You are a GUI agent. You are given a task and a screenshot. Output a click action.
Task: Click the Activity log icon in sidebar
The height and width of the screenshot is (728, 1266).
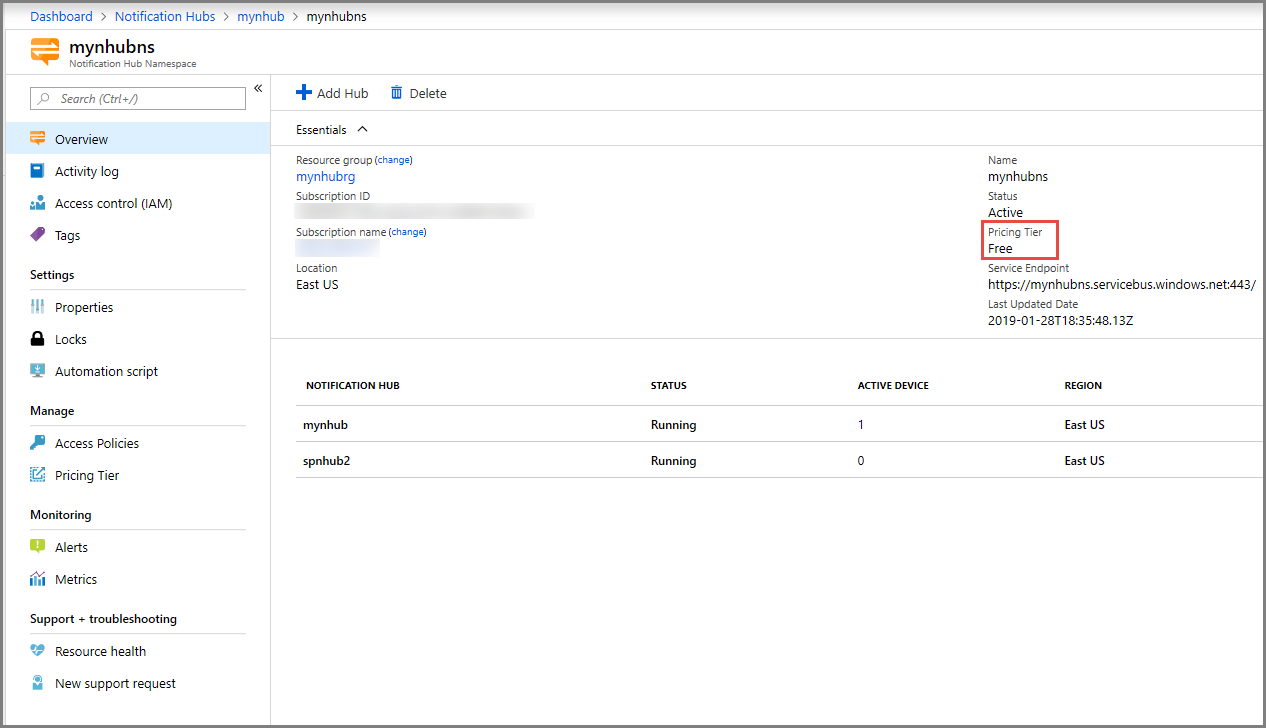pos(38,171)
